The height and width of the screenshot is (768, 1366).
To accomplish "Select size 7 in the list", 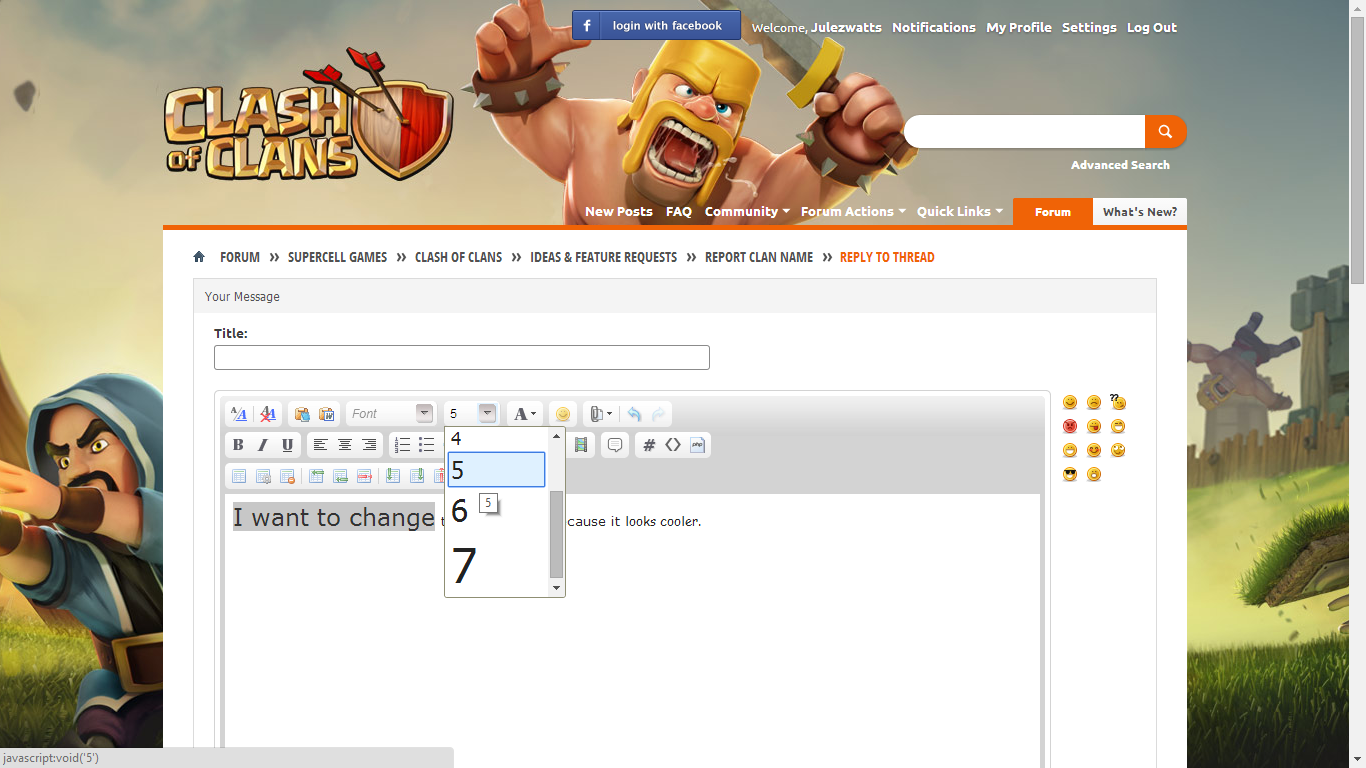I will tap(497, 566).
